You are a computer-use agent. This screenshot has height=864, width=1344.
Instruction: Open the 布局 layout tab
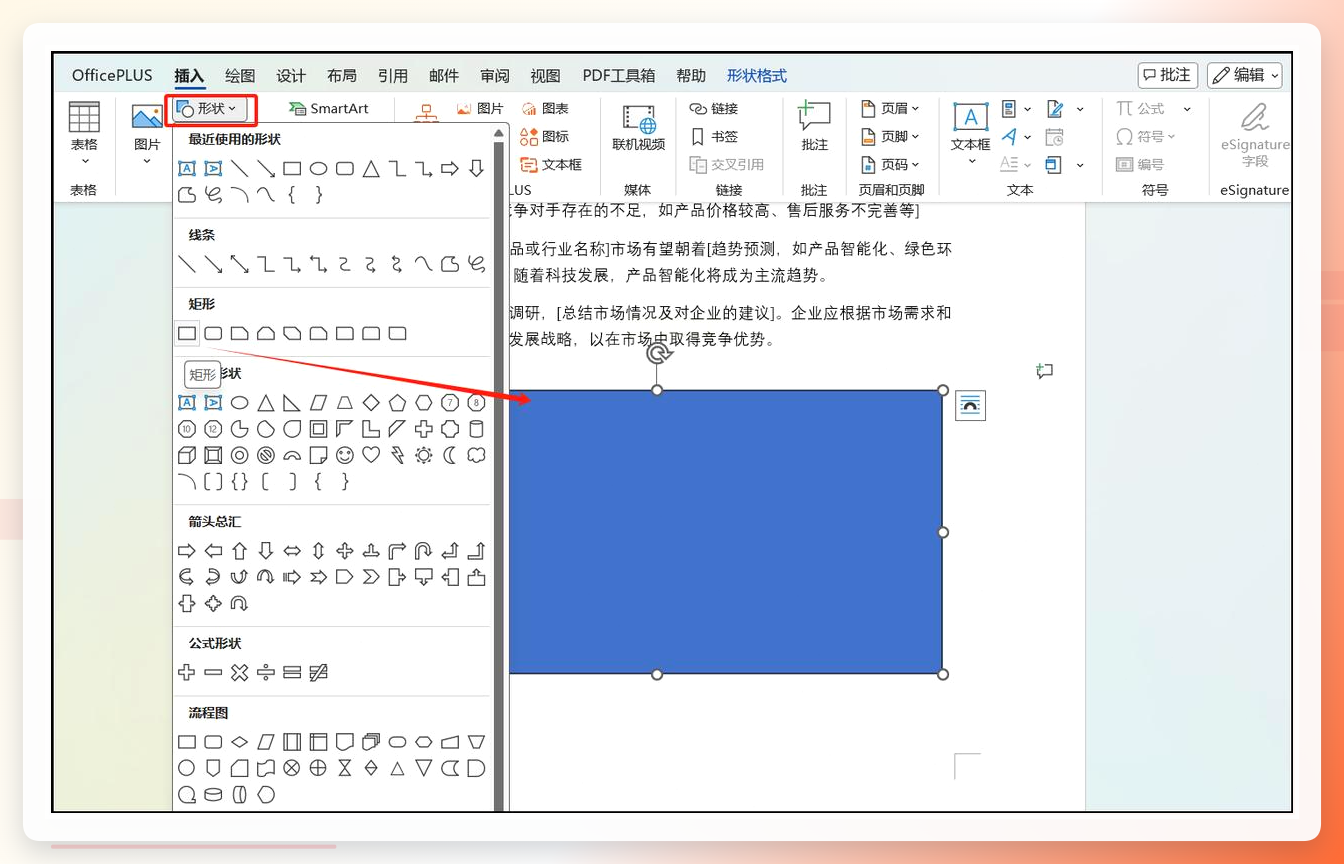[x=342, y=76]
